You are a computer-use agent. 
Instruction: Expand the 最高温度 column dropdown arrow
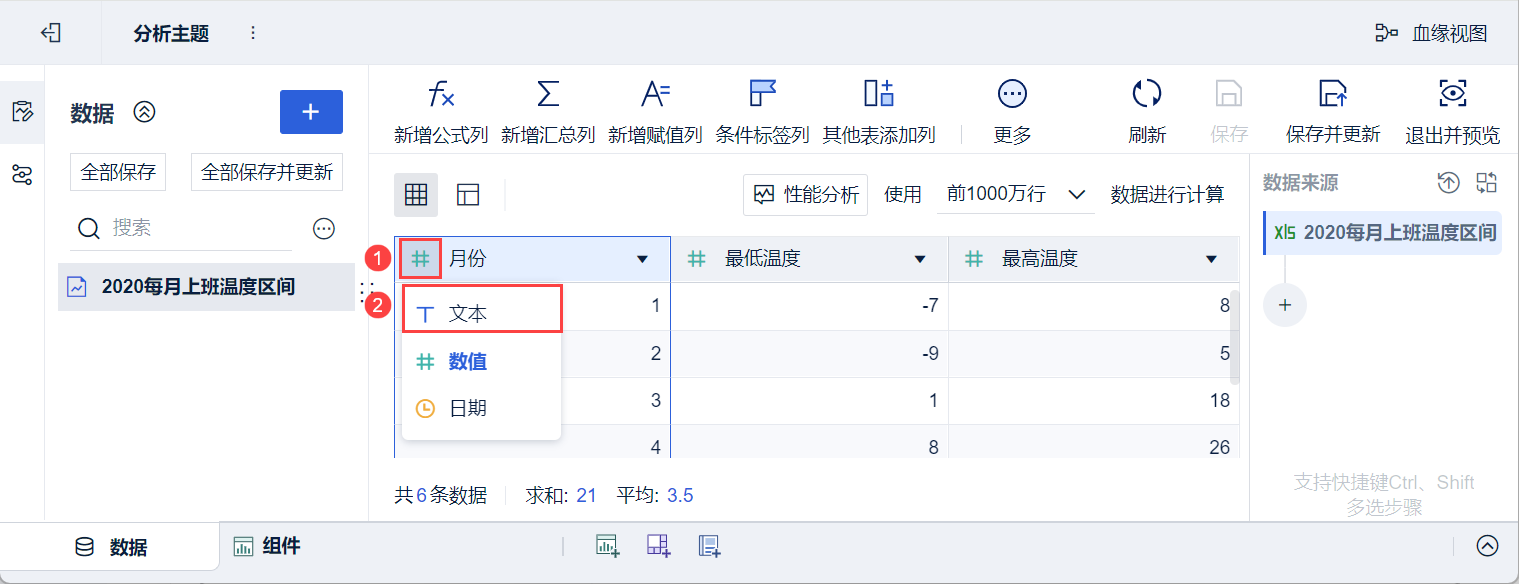tap(1211, 260)
